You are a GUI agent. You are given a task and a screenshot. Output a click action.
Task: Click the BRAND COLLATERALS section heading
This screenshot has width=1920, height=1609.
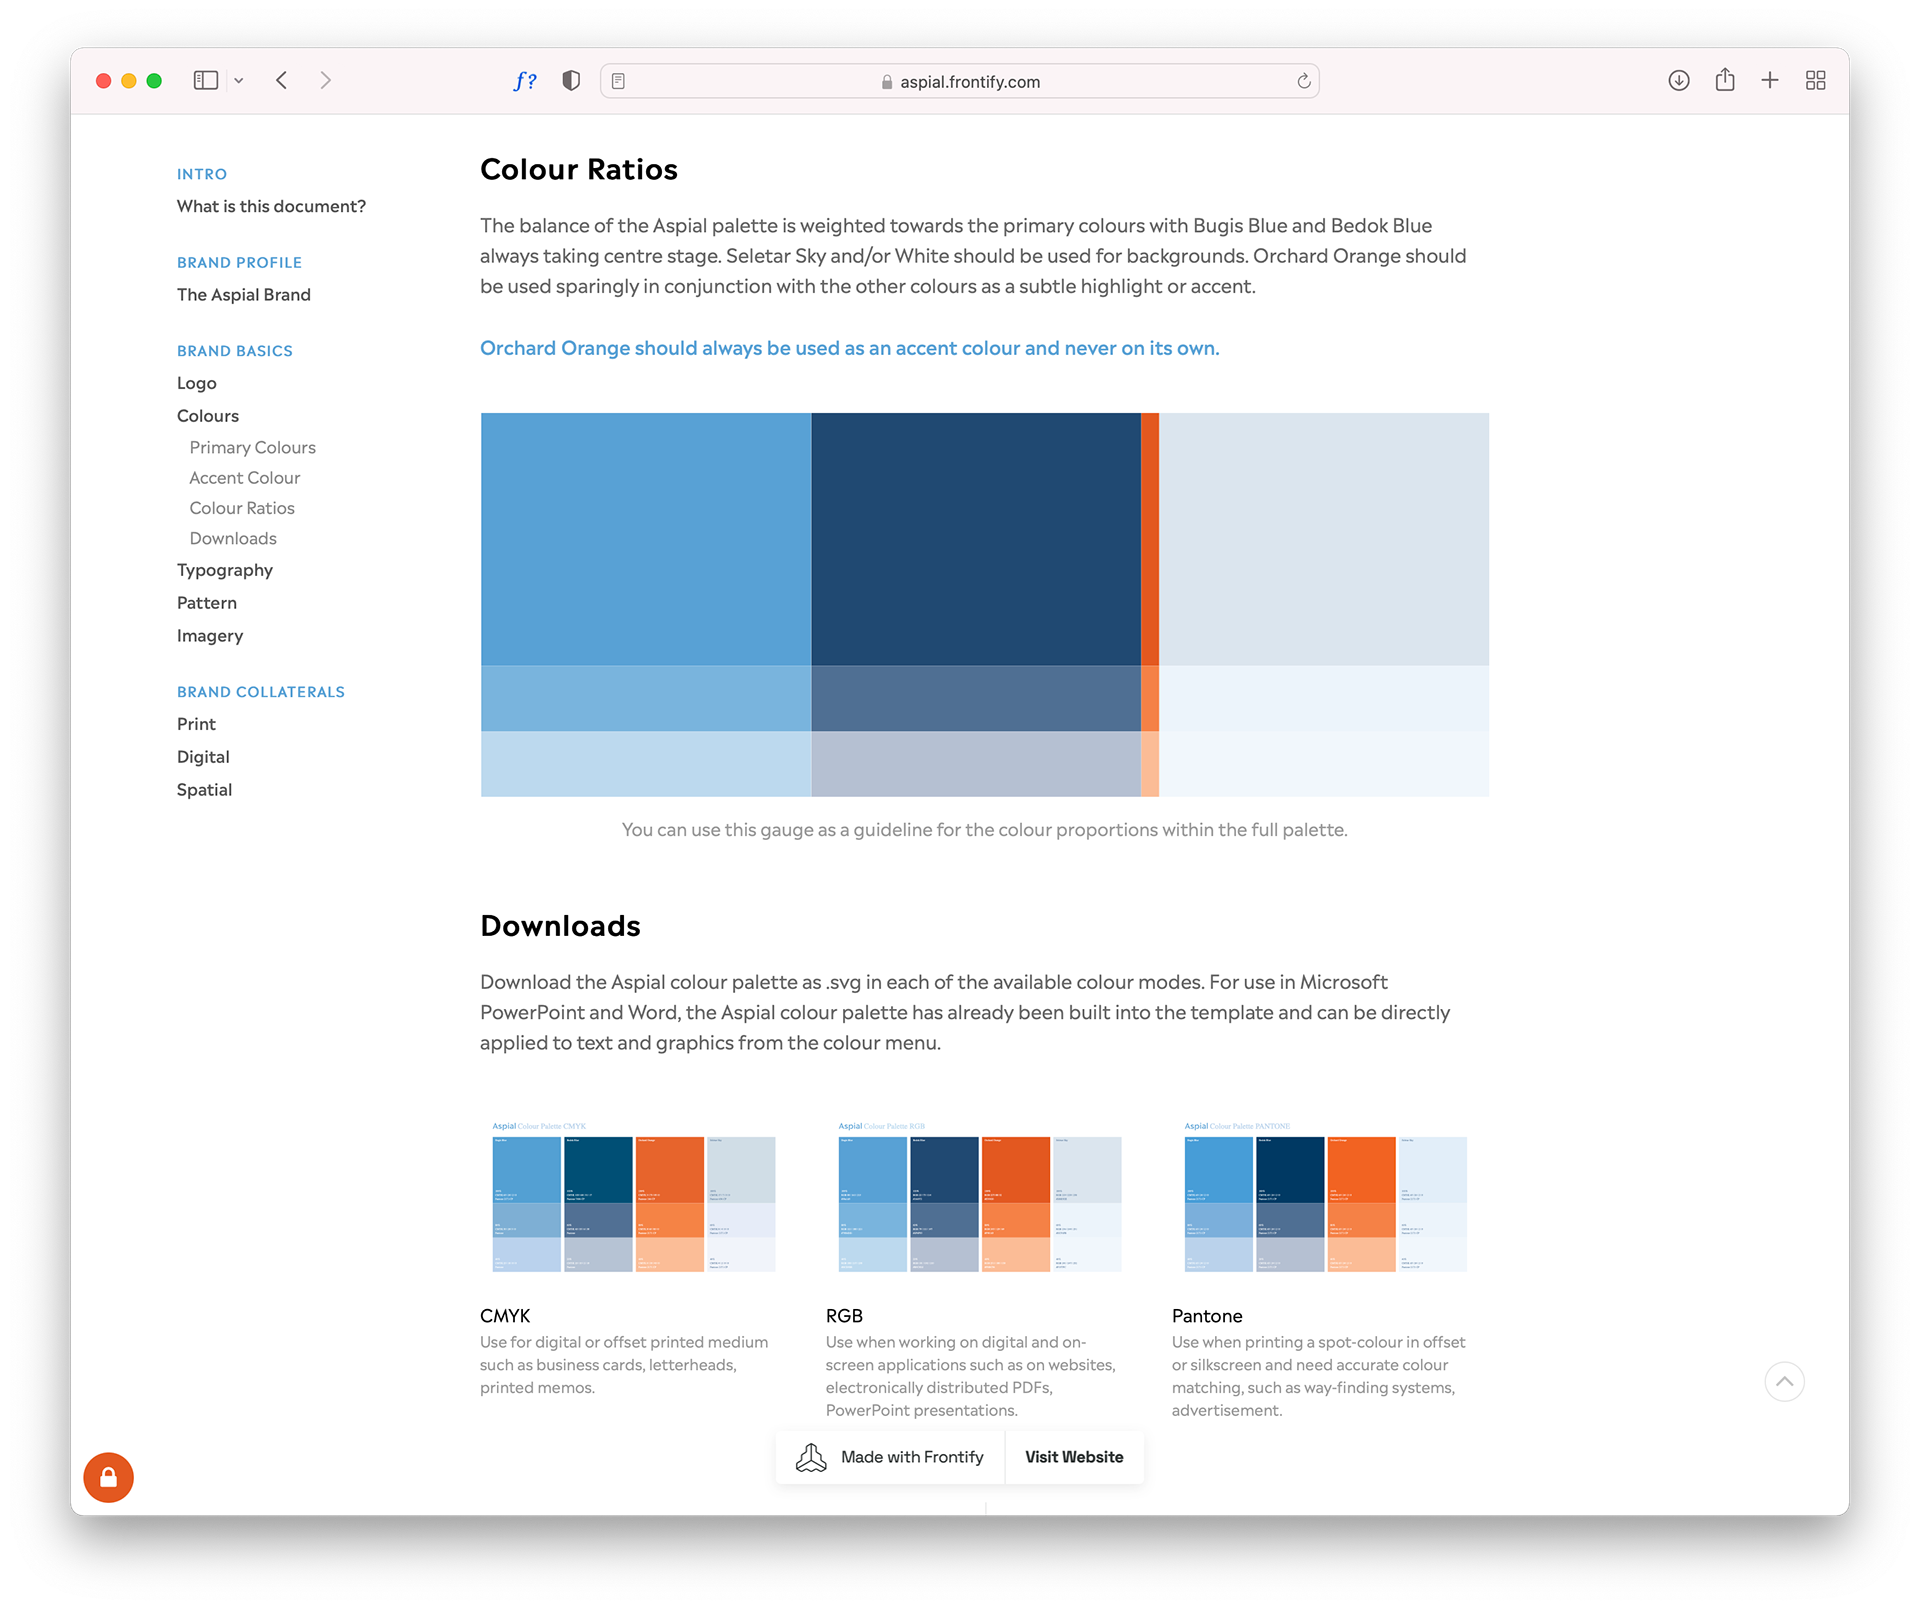click(261, 692)
